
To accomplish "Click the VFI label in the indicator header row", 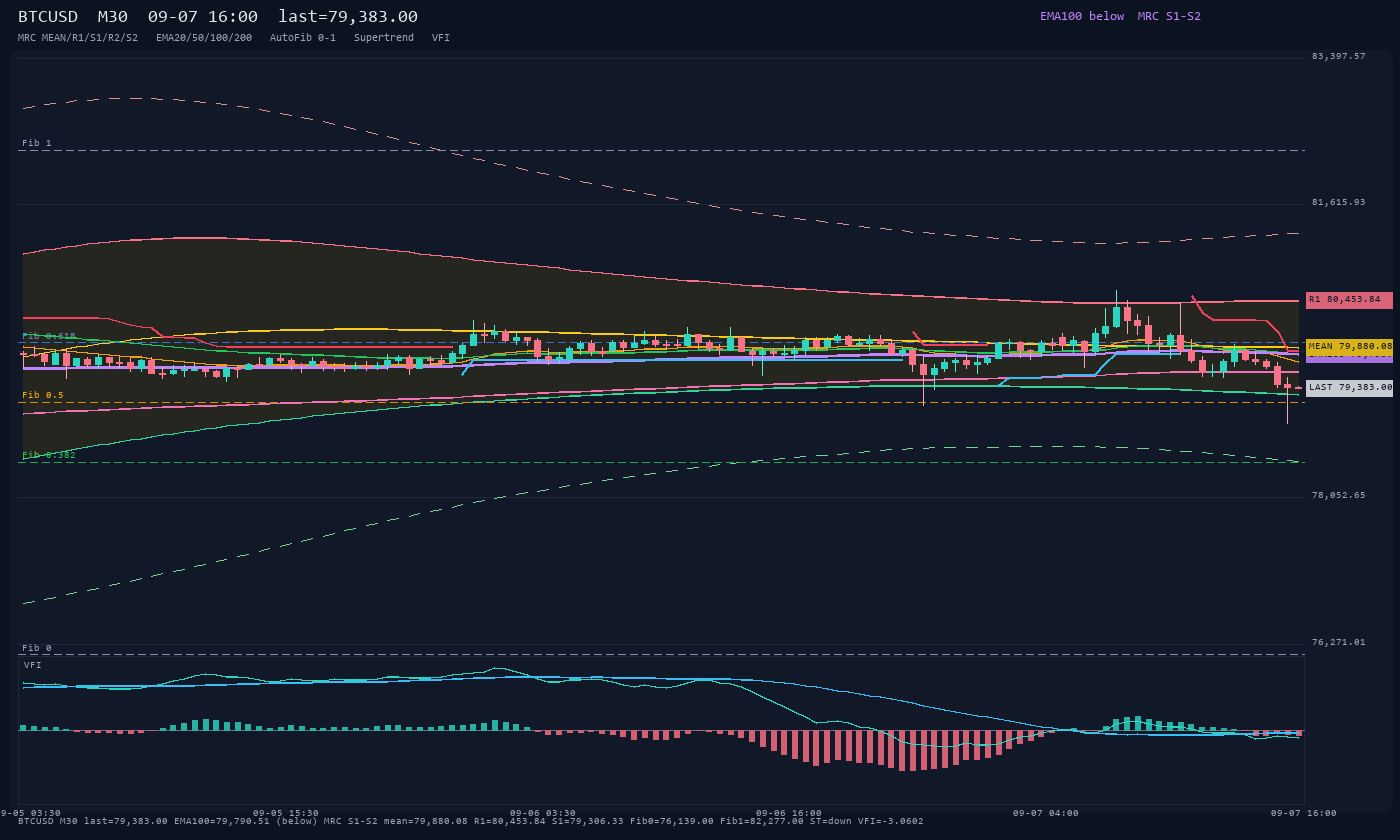I will point(441,37).
